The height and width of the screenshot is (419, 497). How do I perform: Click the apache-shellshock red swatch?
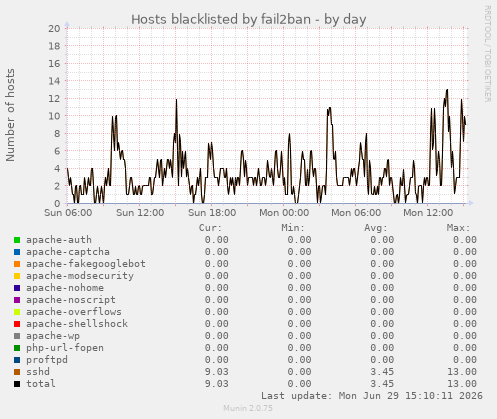(x=17, y=324)
